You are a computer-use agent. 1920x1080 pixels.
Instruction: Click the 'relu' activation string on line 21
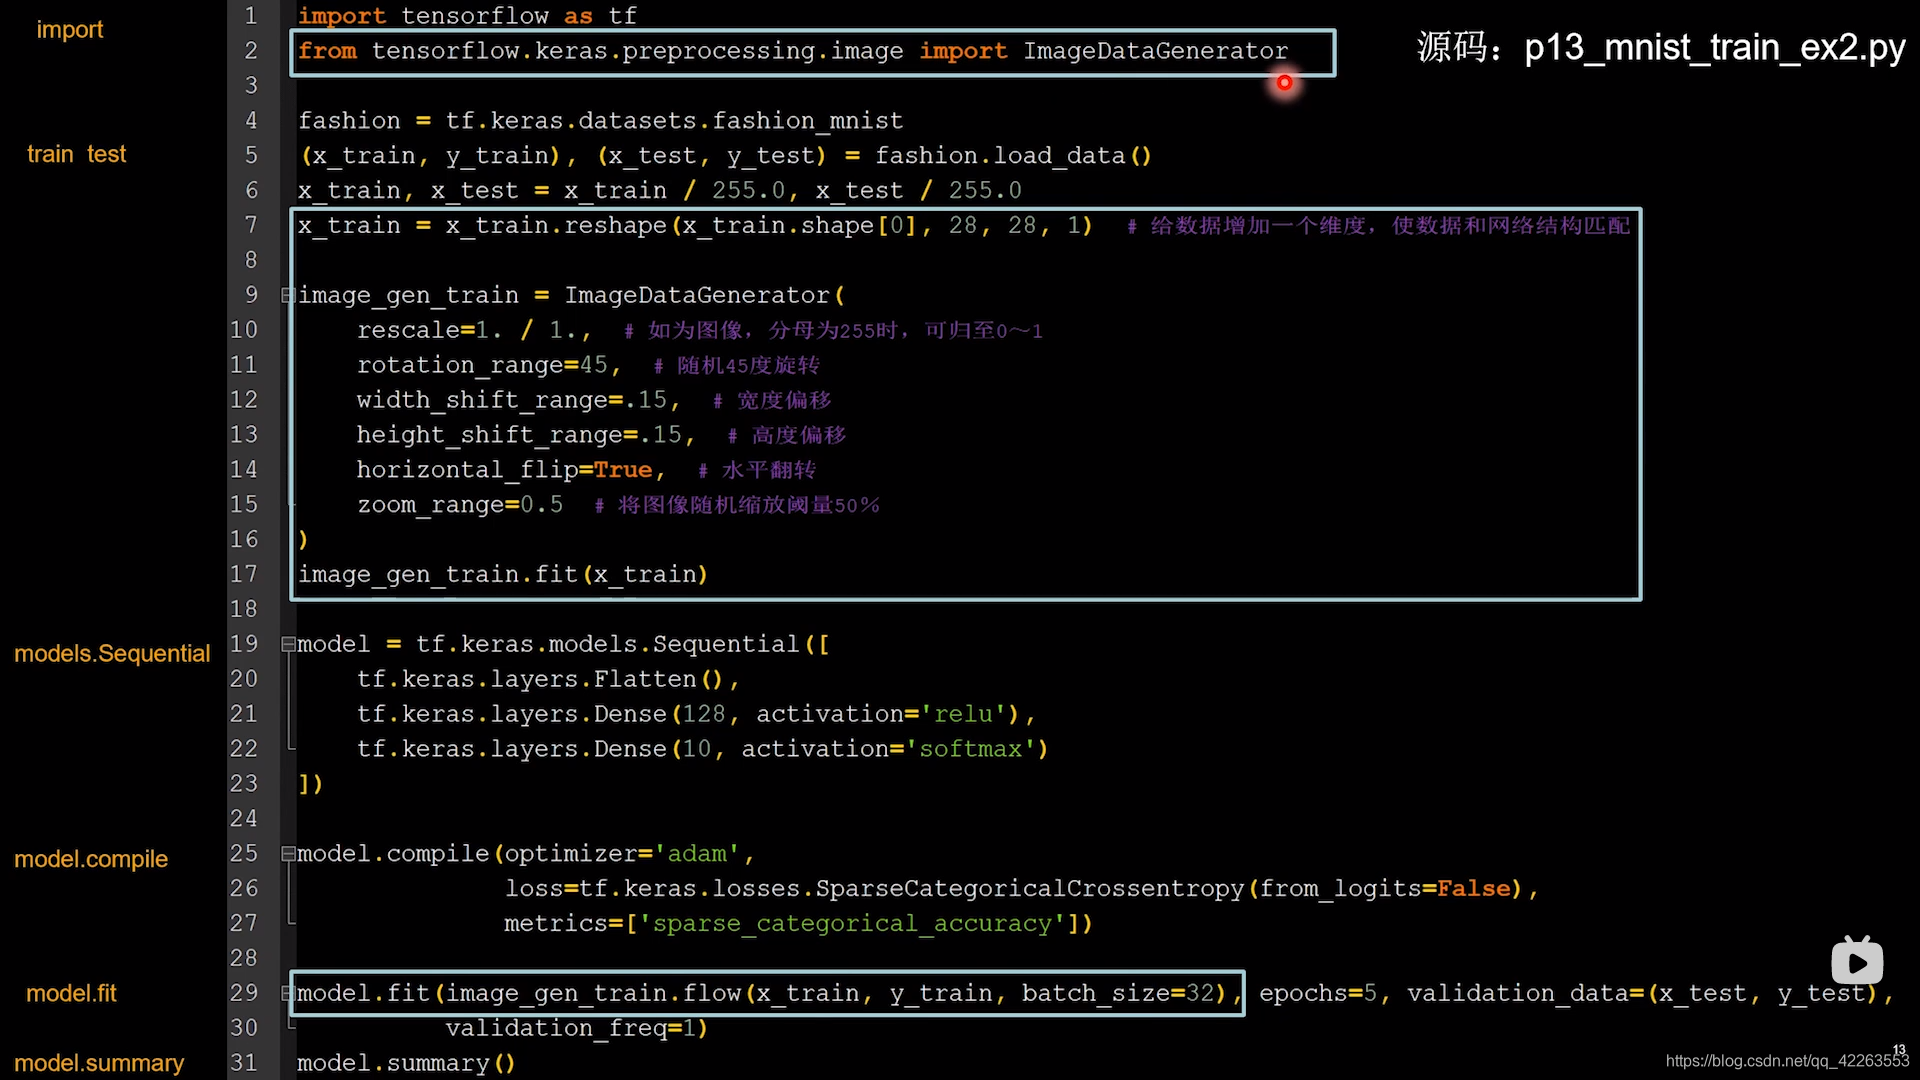pos(964,714)
